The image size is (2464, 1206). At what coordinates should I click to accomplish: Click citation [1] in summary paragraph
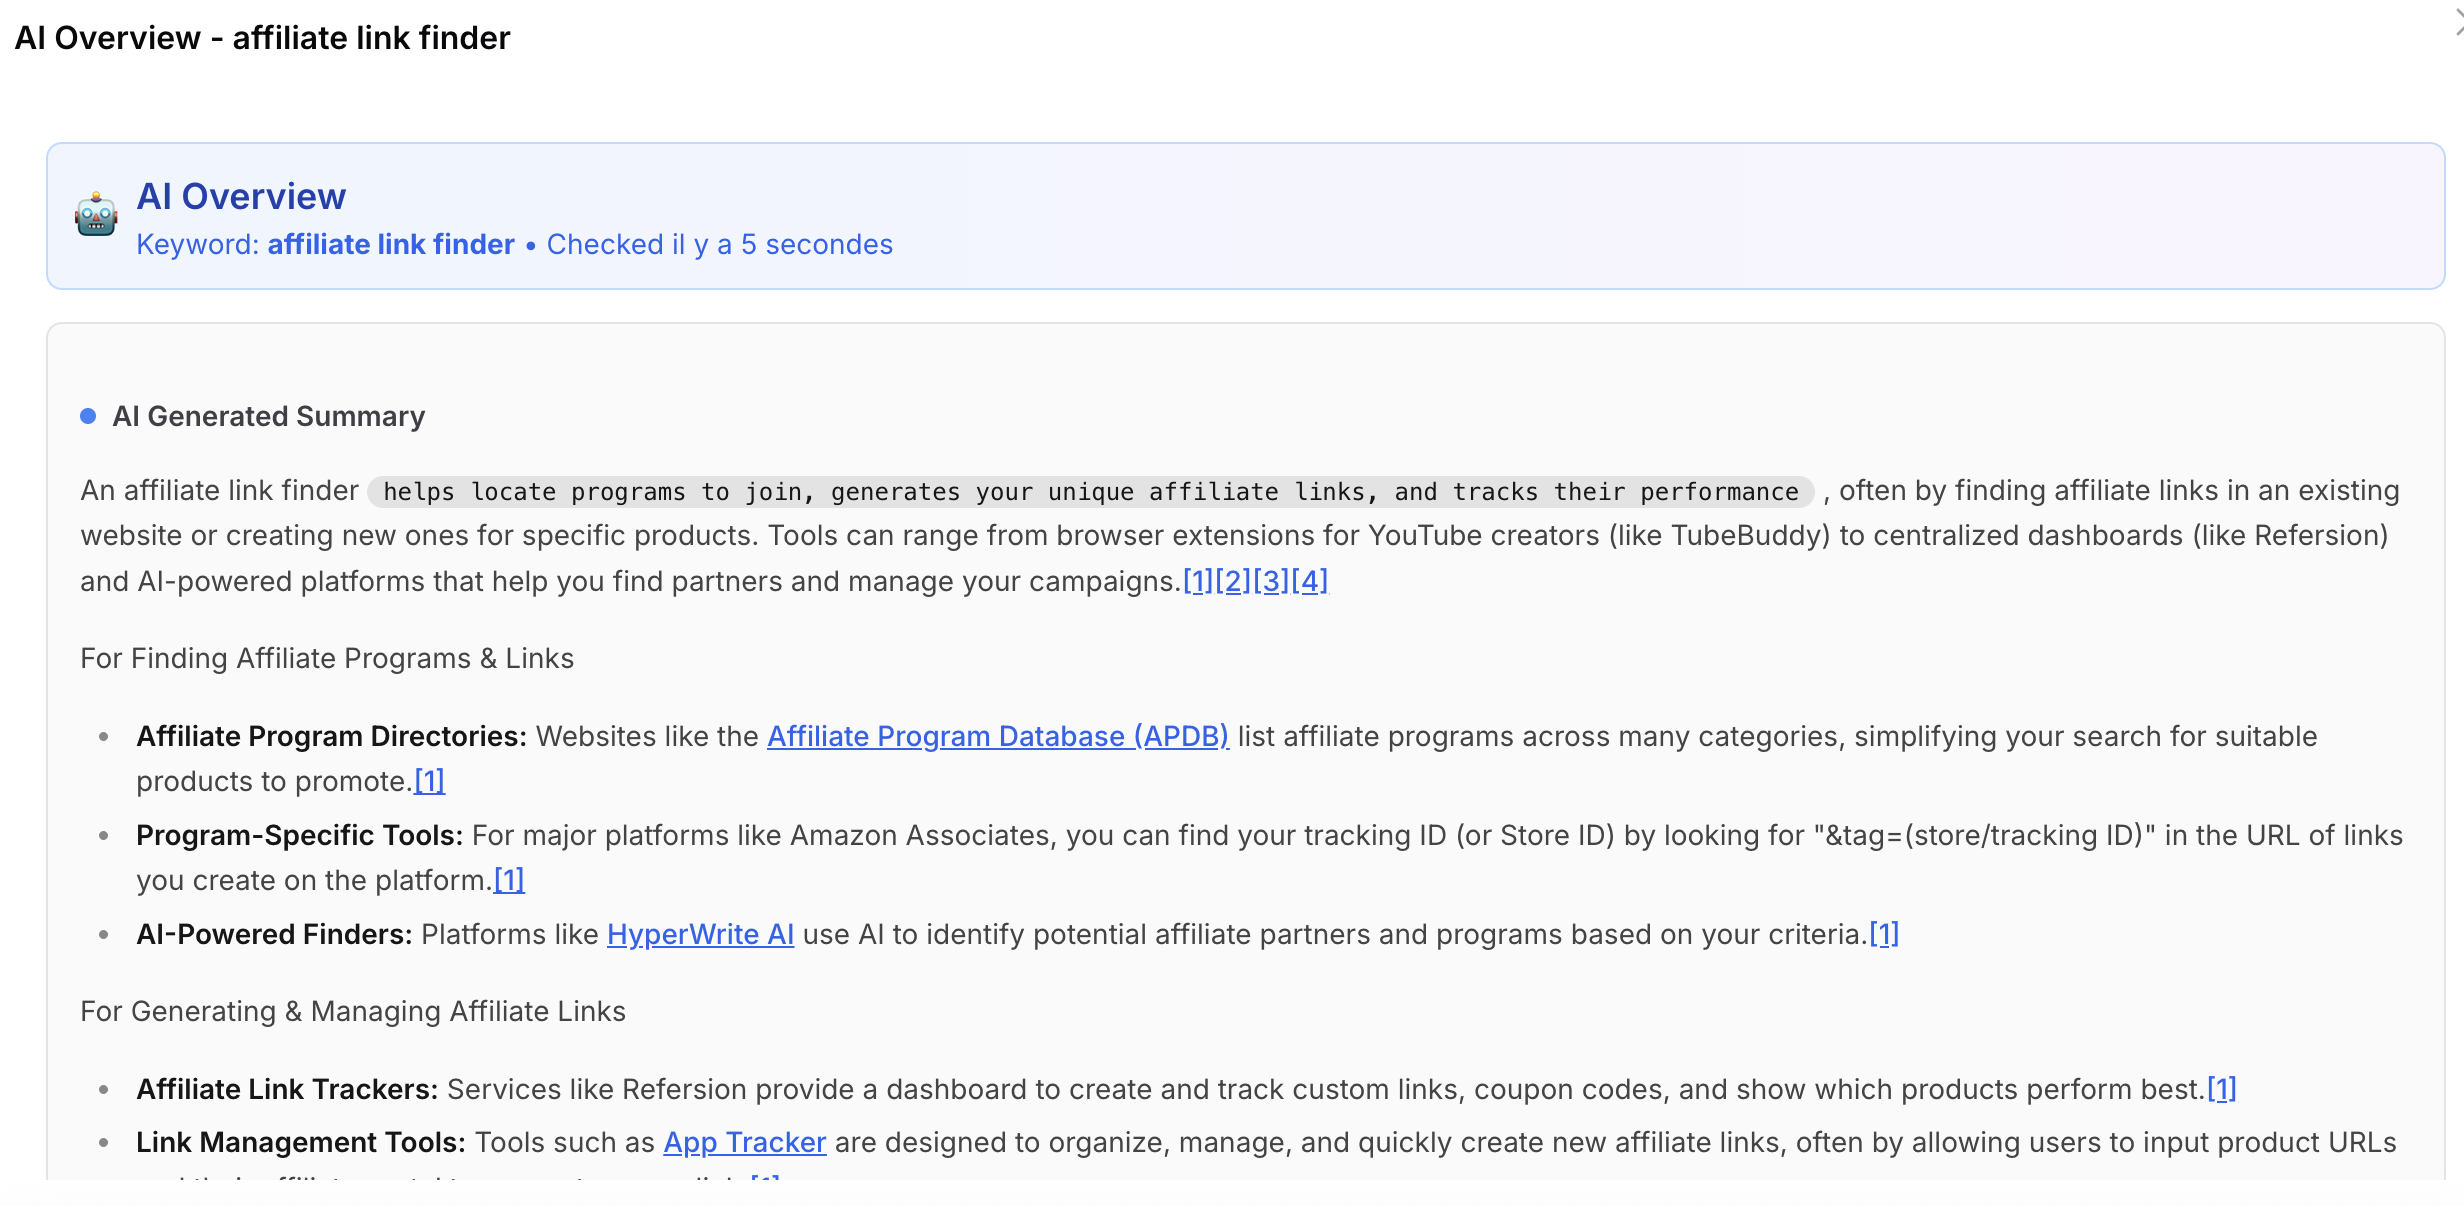pos(1198,581)
